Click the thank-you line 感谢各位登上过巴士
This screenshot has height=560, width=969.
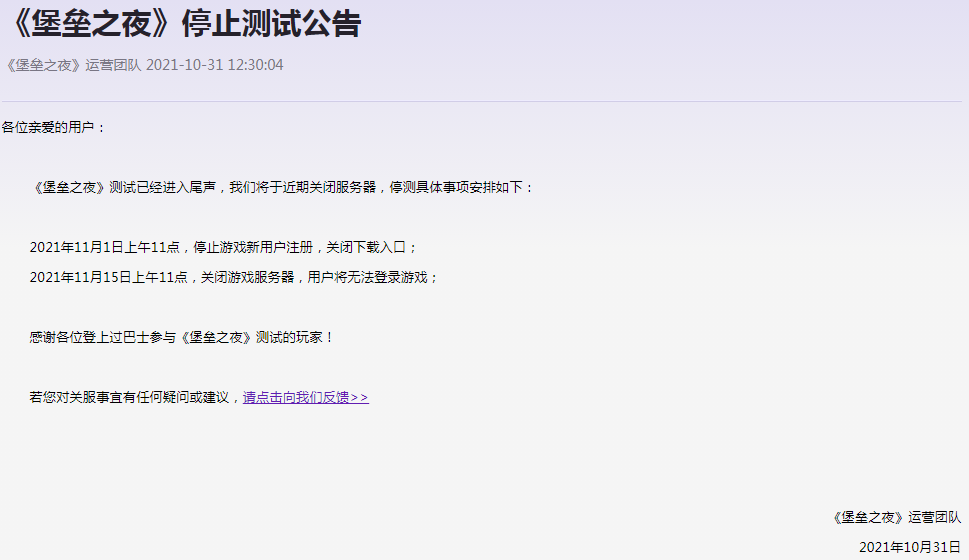182,337
